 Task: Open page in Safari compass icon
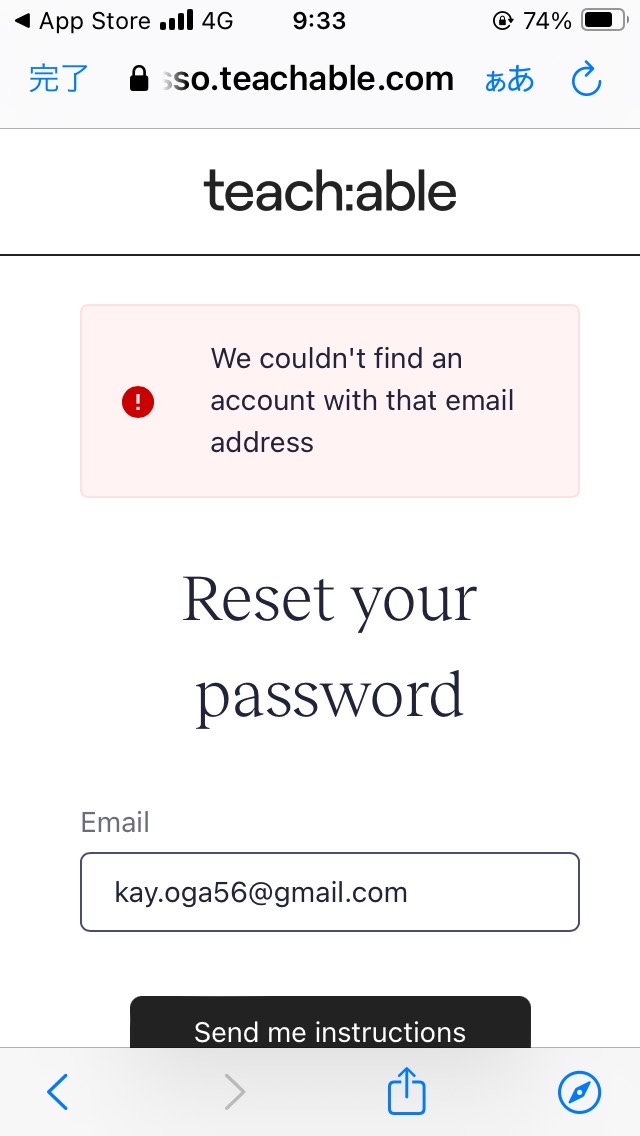(579, 1092)
